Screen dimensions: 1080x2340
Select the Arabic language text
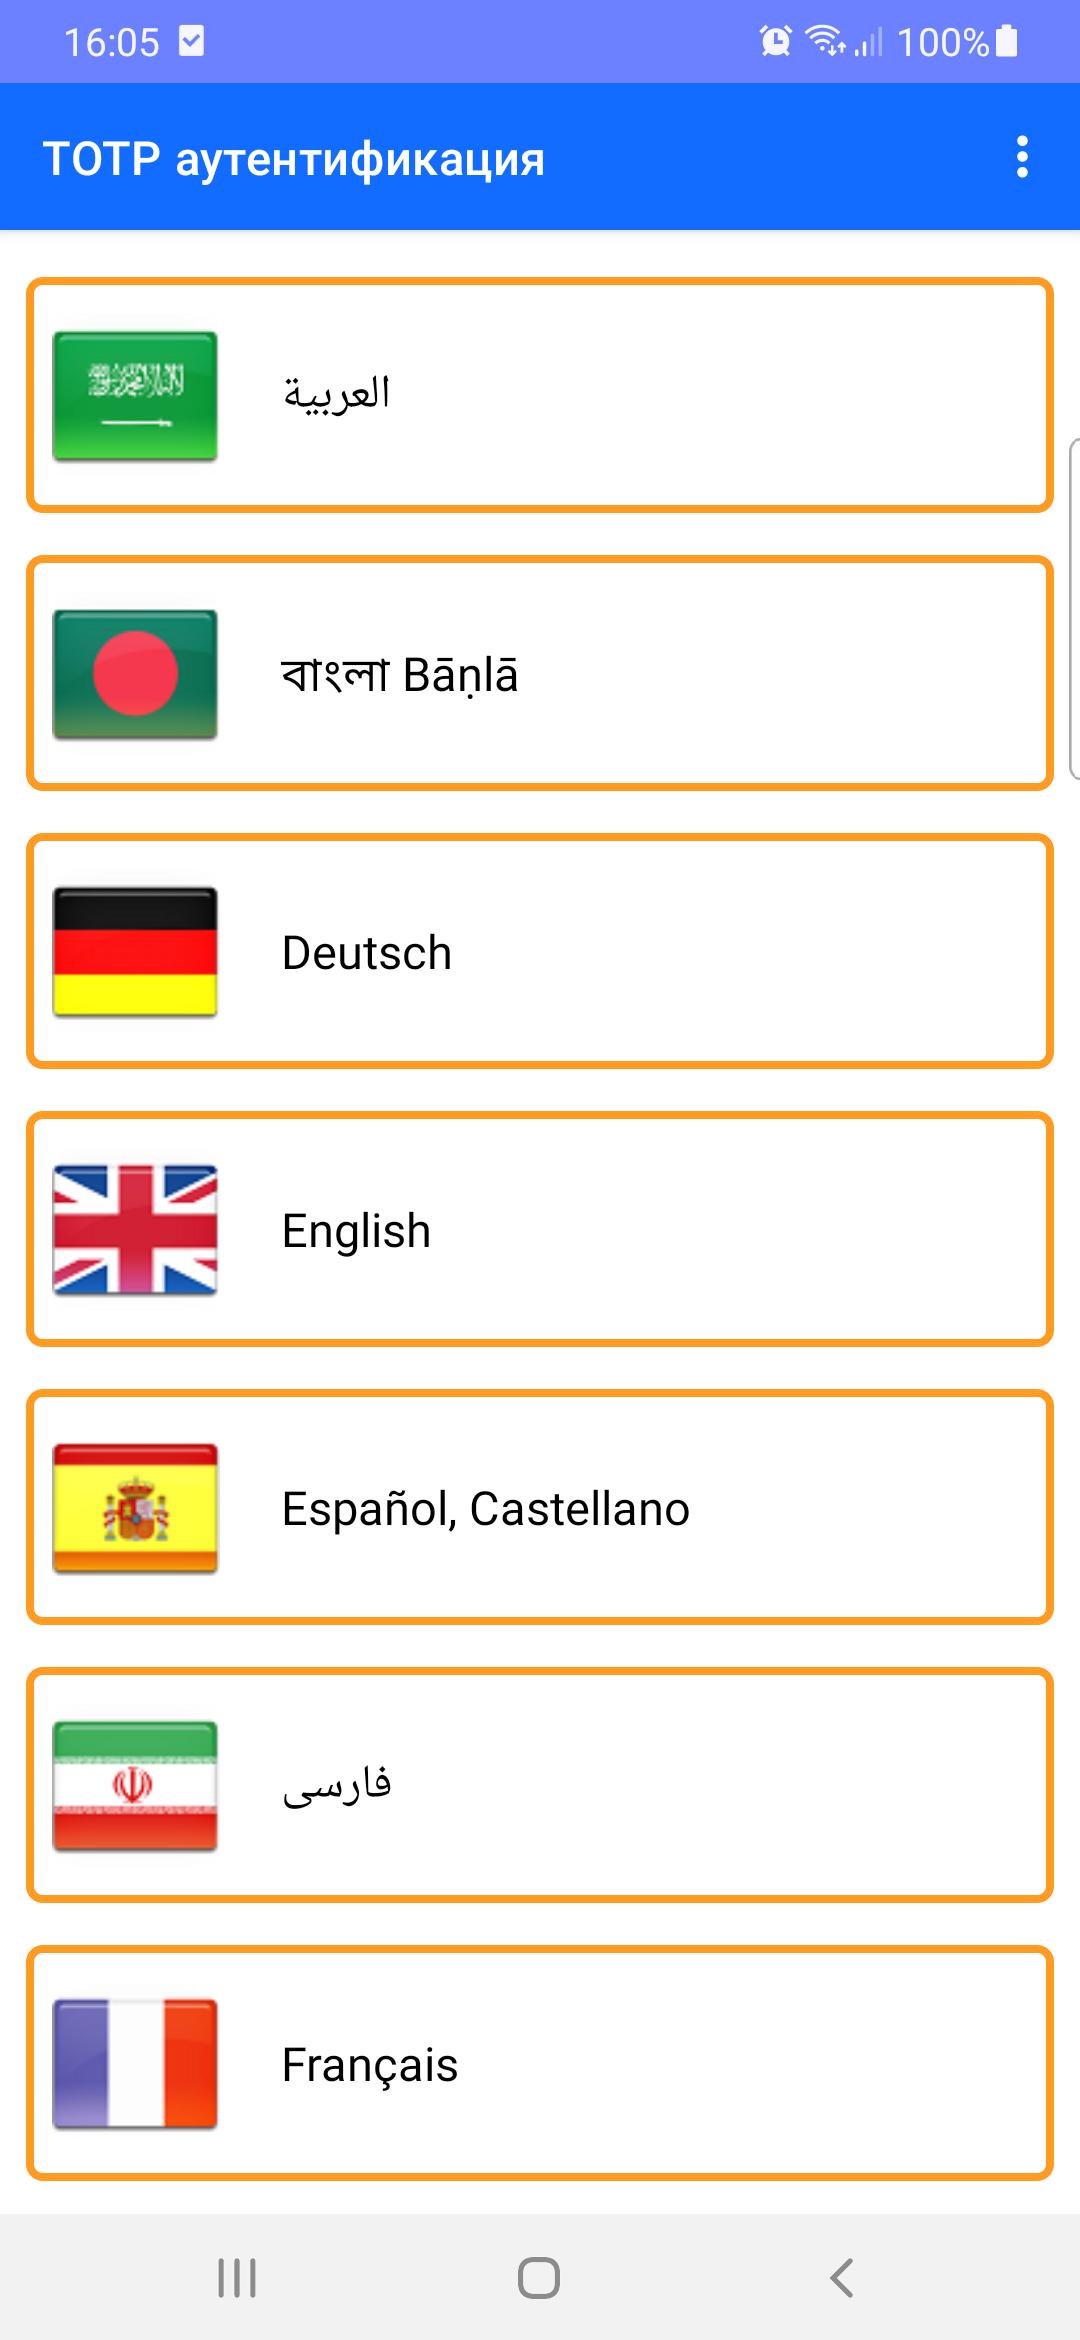click(x=336, y=393)
